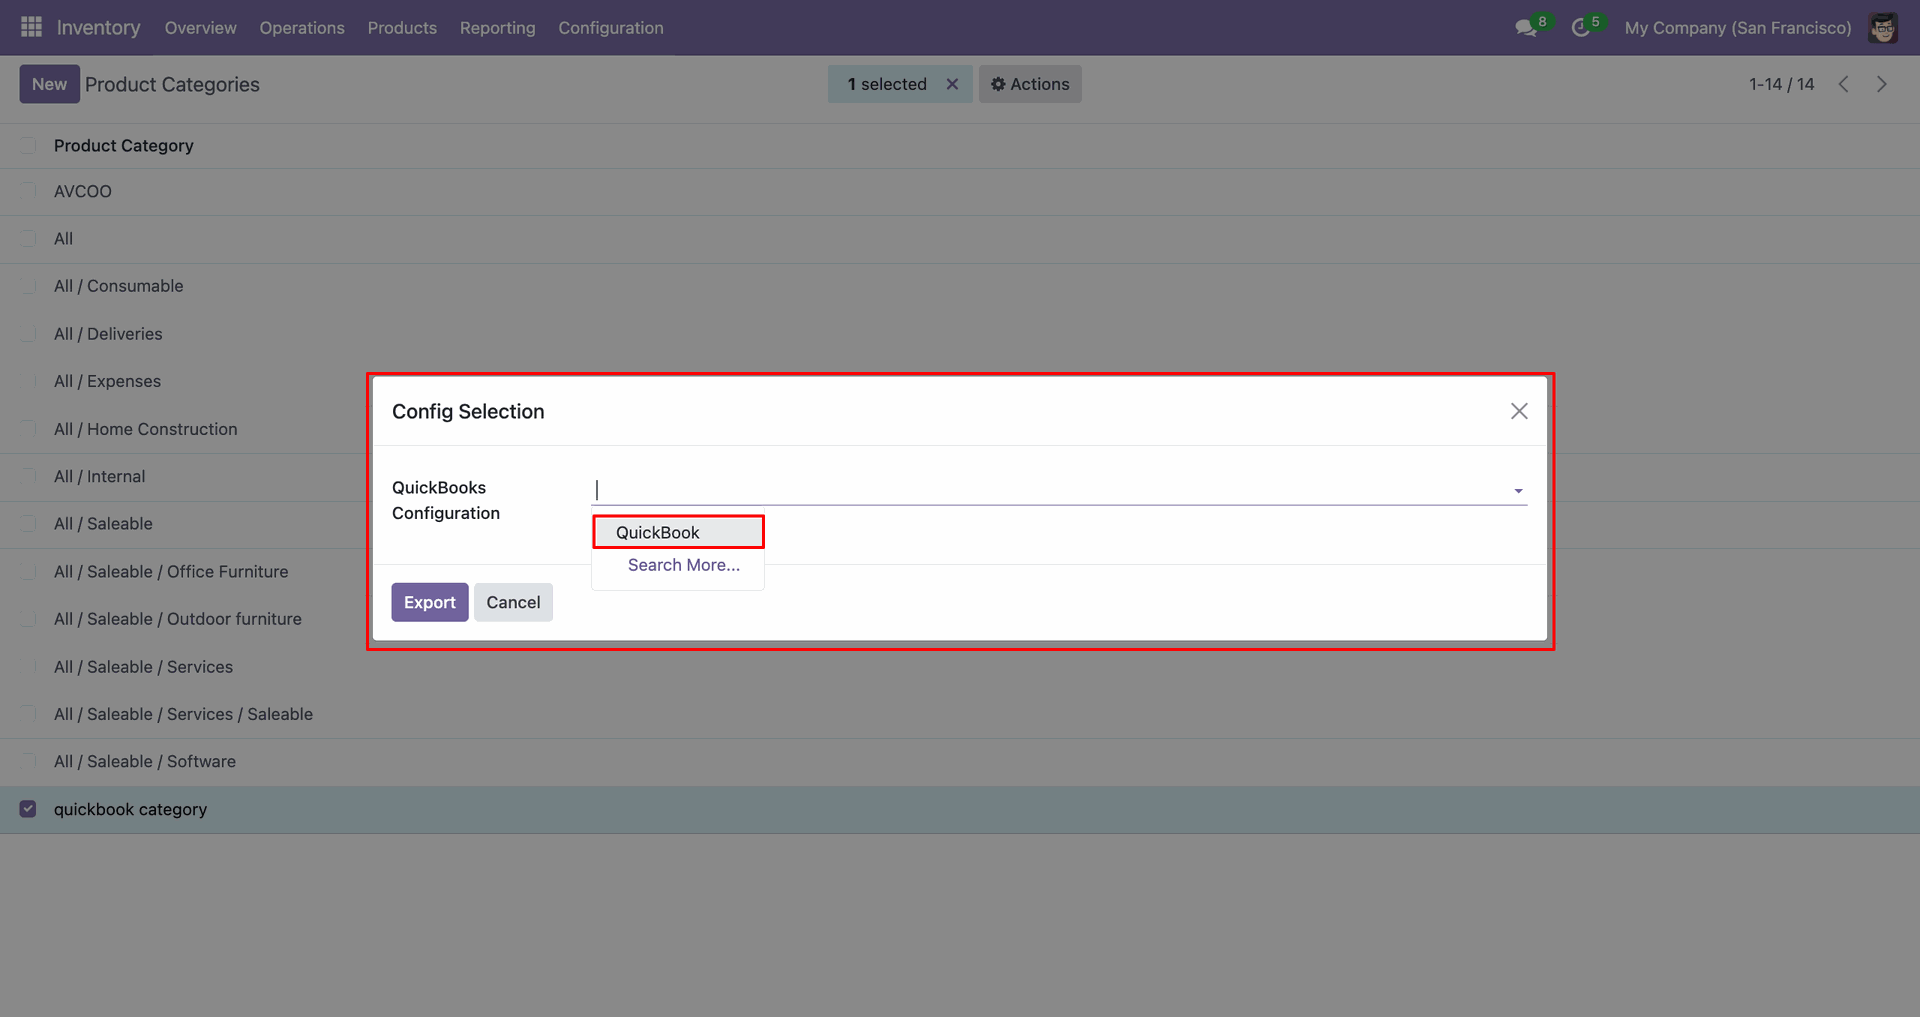
Task: Click Search More... in dropdown
Action: (x=684, y=565)
